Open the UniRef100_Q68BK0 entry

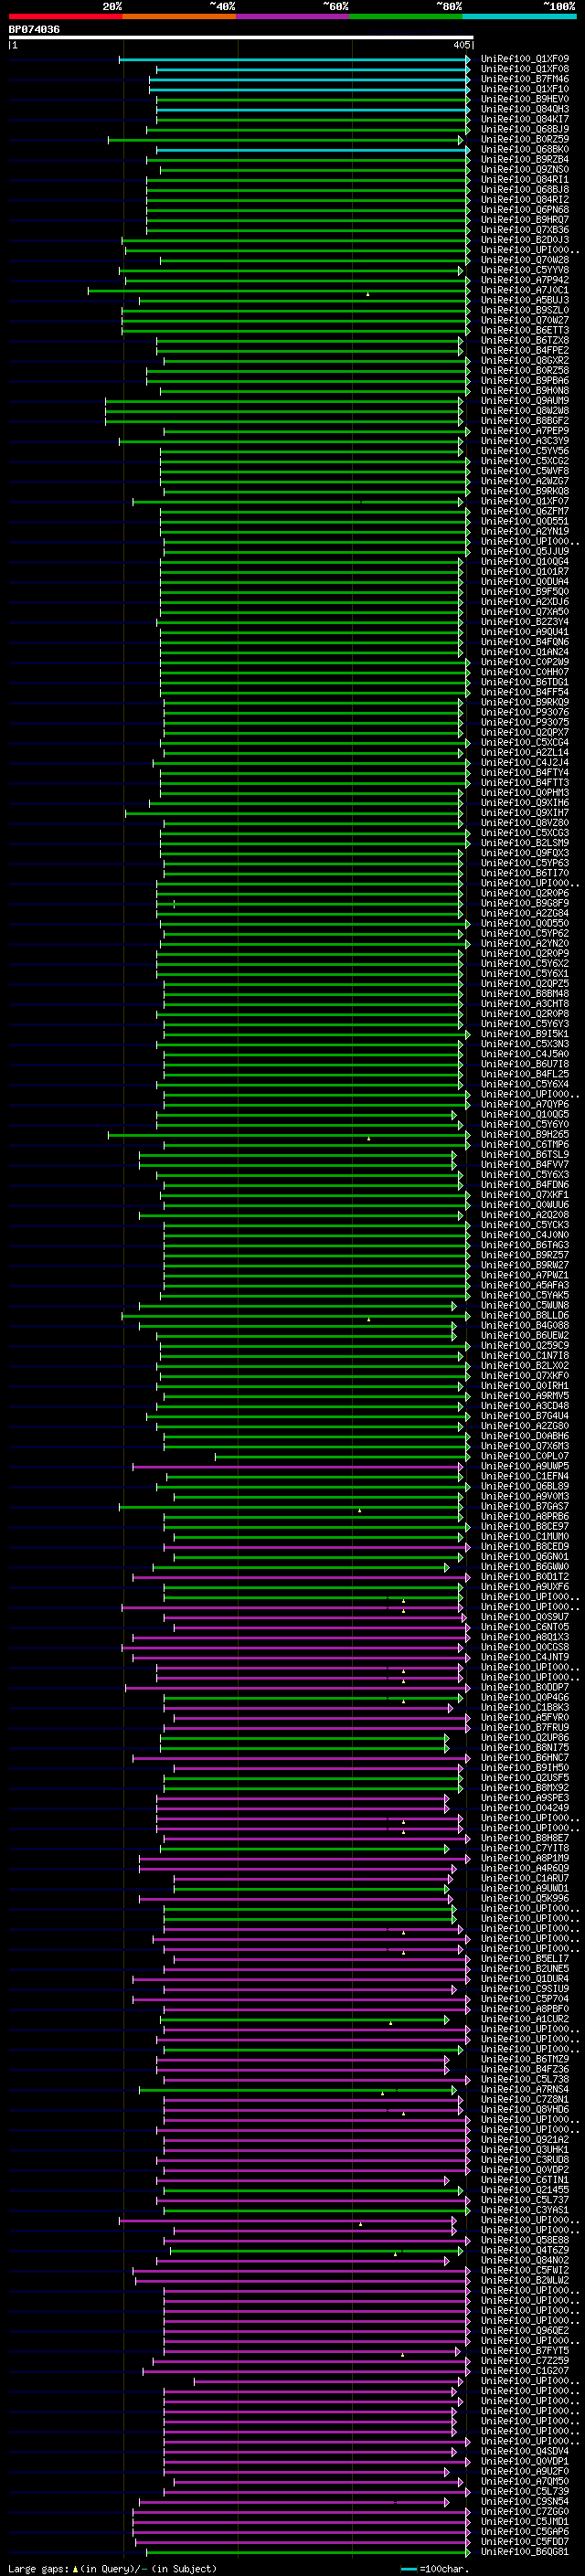point(525,149)
